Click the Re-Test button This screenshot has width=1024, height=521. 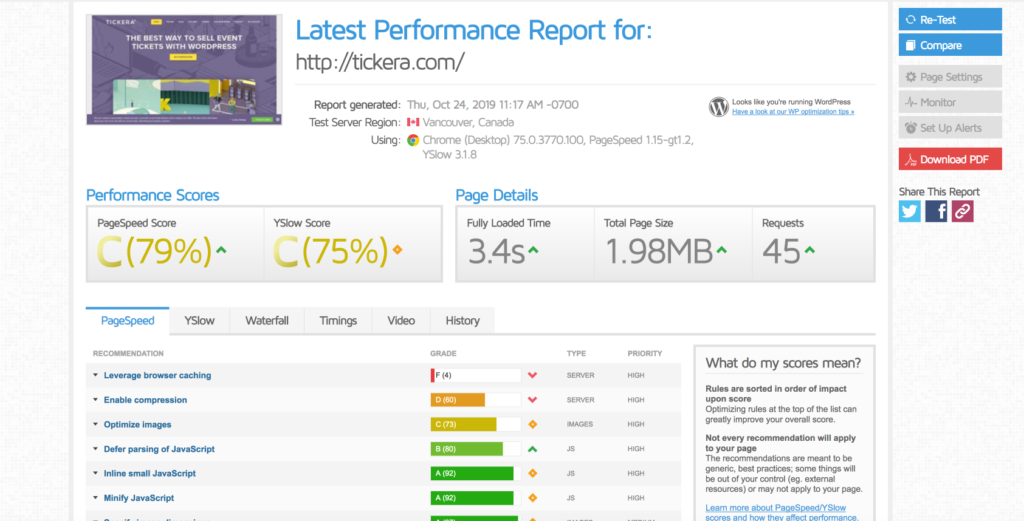coord(950,20)
